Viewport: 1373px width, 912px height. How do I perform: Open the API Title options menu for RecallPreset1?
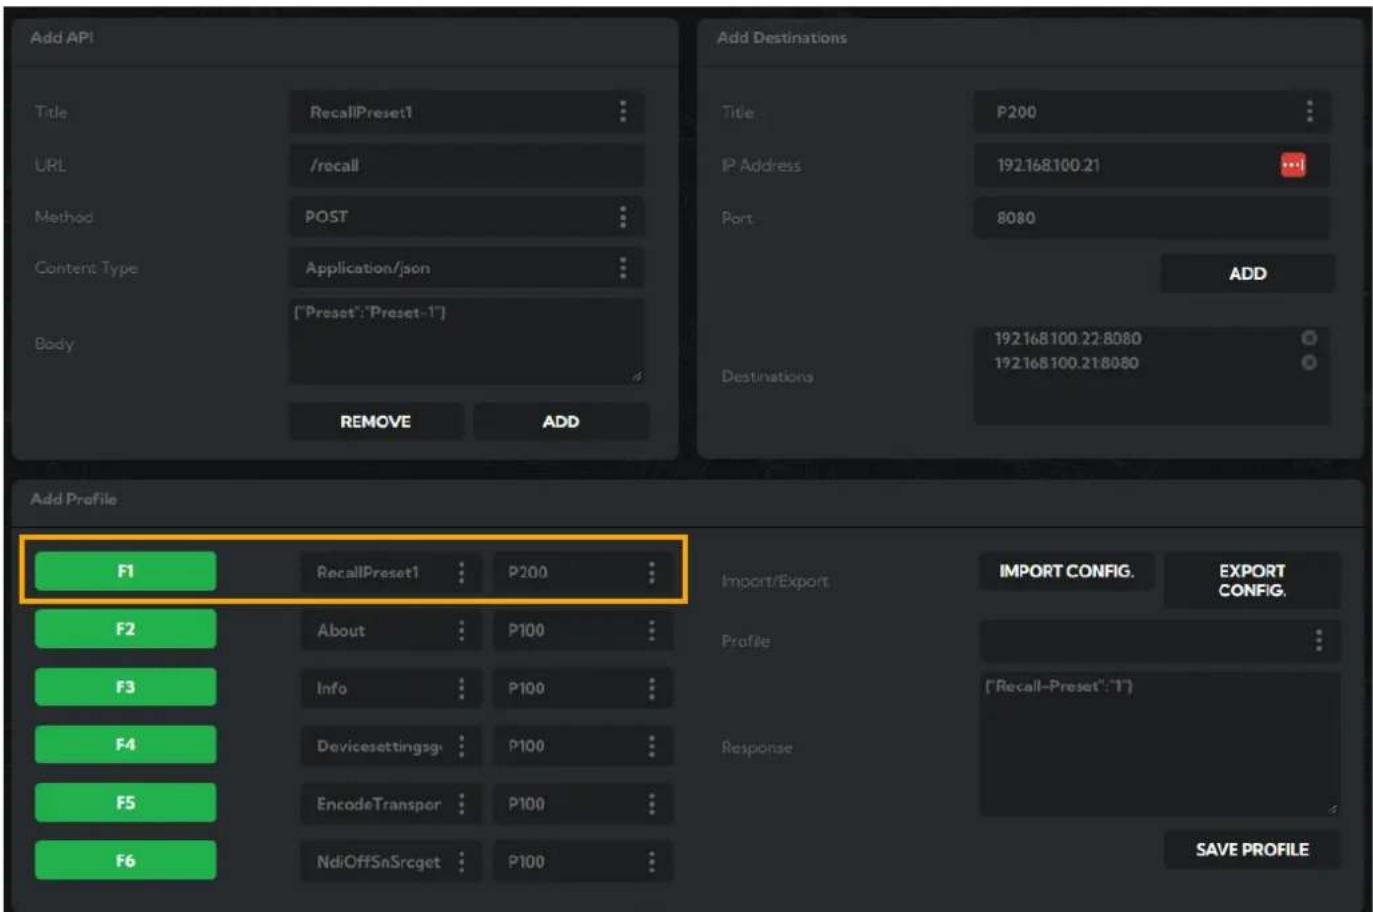pyautogui.click(x=622, y=112)
